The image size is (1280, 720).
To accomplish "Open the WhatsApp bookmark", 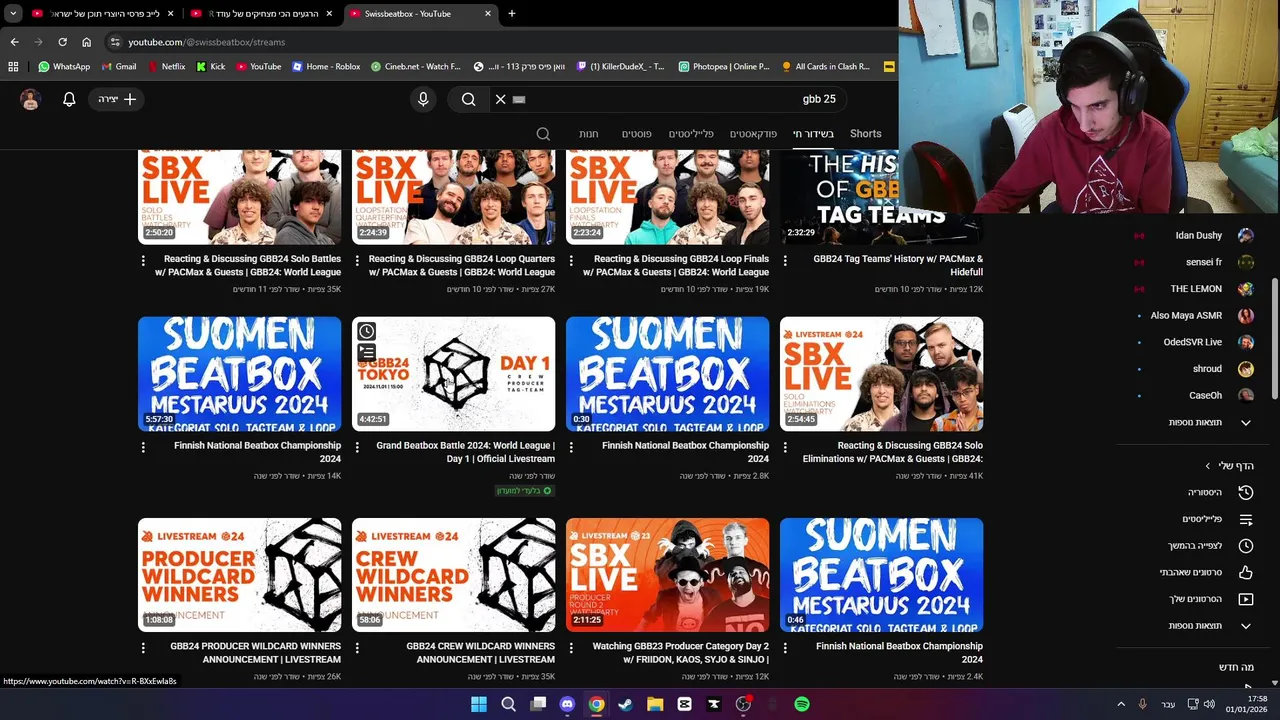I will 64,67.
